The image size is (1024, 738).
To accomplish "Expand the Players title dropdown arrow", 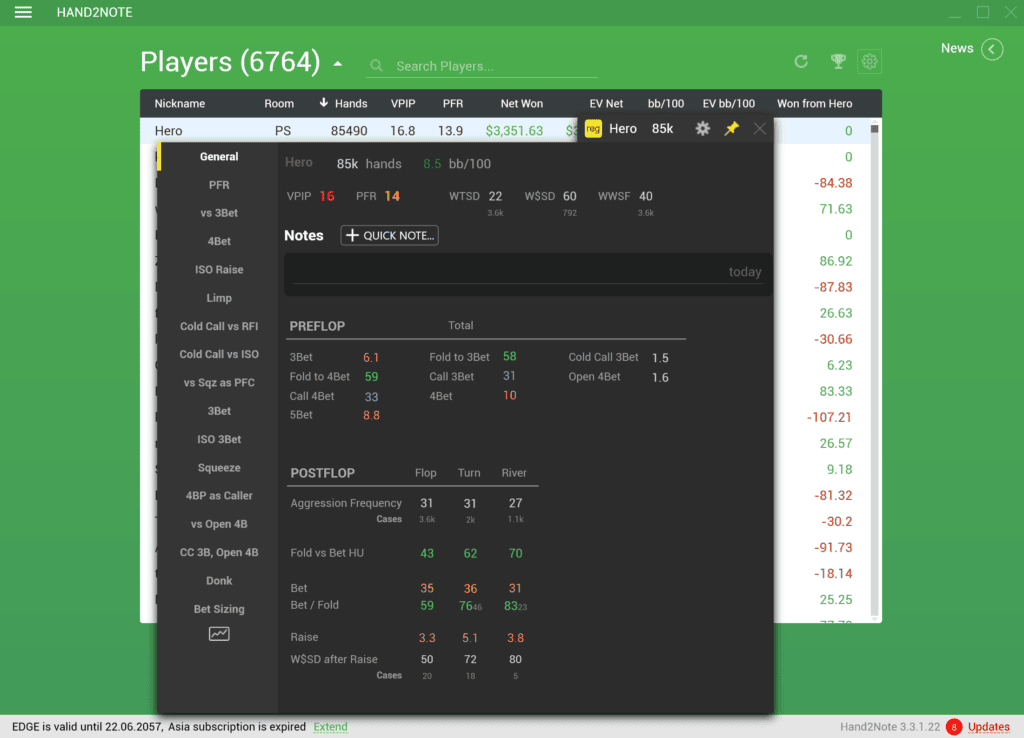I will click(338, 64).
